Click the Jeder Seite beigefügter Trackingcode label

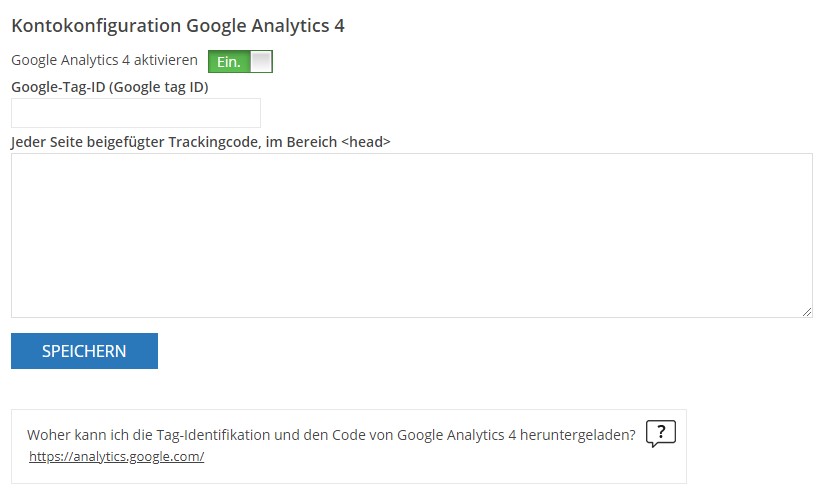[201, 142]
